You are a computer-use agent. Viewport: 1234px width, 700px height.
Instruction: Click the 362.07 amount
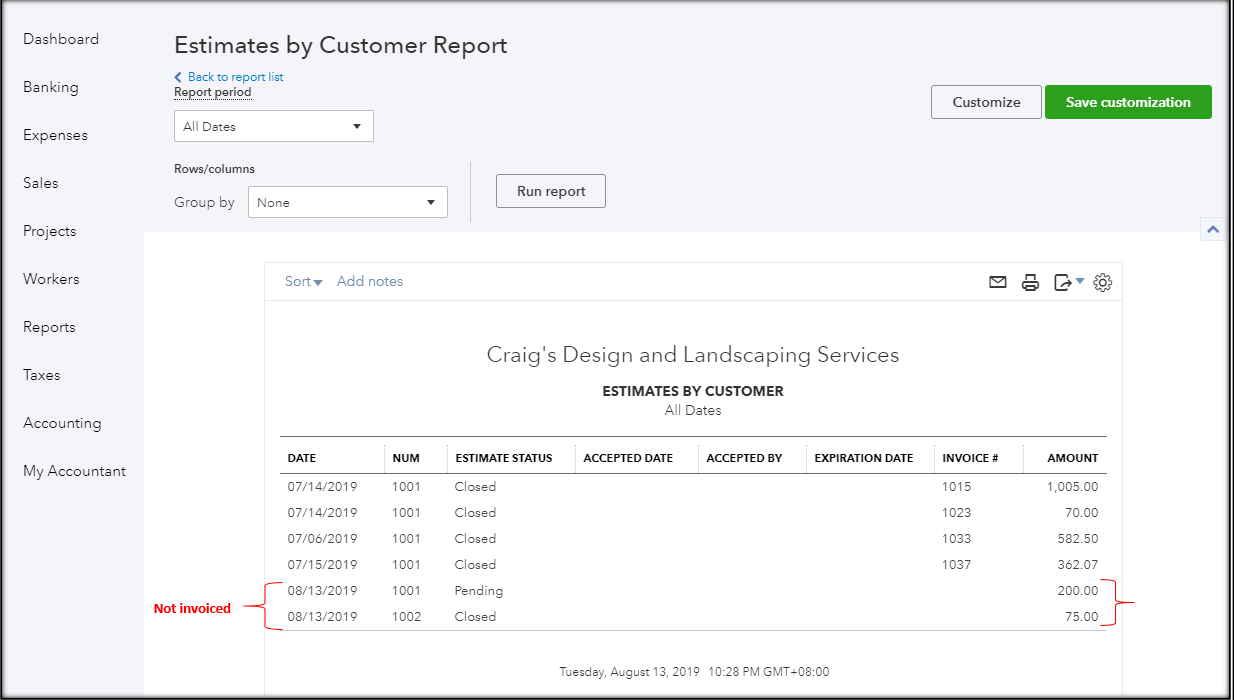1078,565
